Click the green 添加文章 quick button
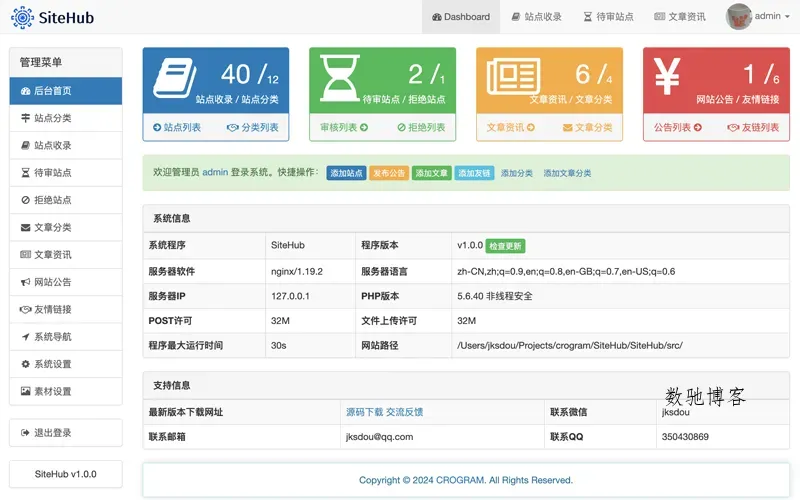The width and height of the screenshot is (800, 500). tap(432, 173)
